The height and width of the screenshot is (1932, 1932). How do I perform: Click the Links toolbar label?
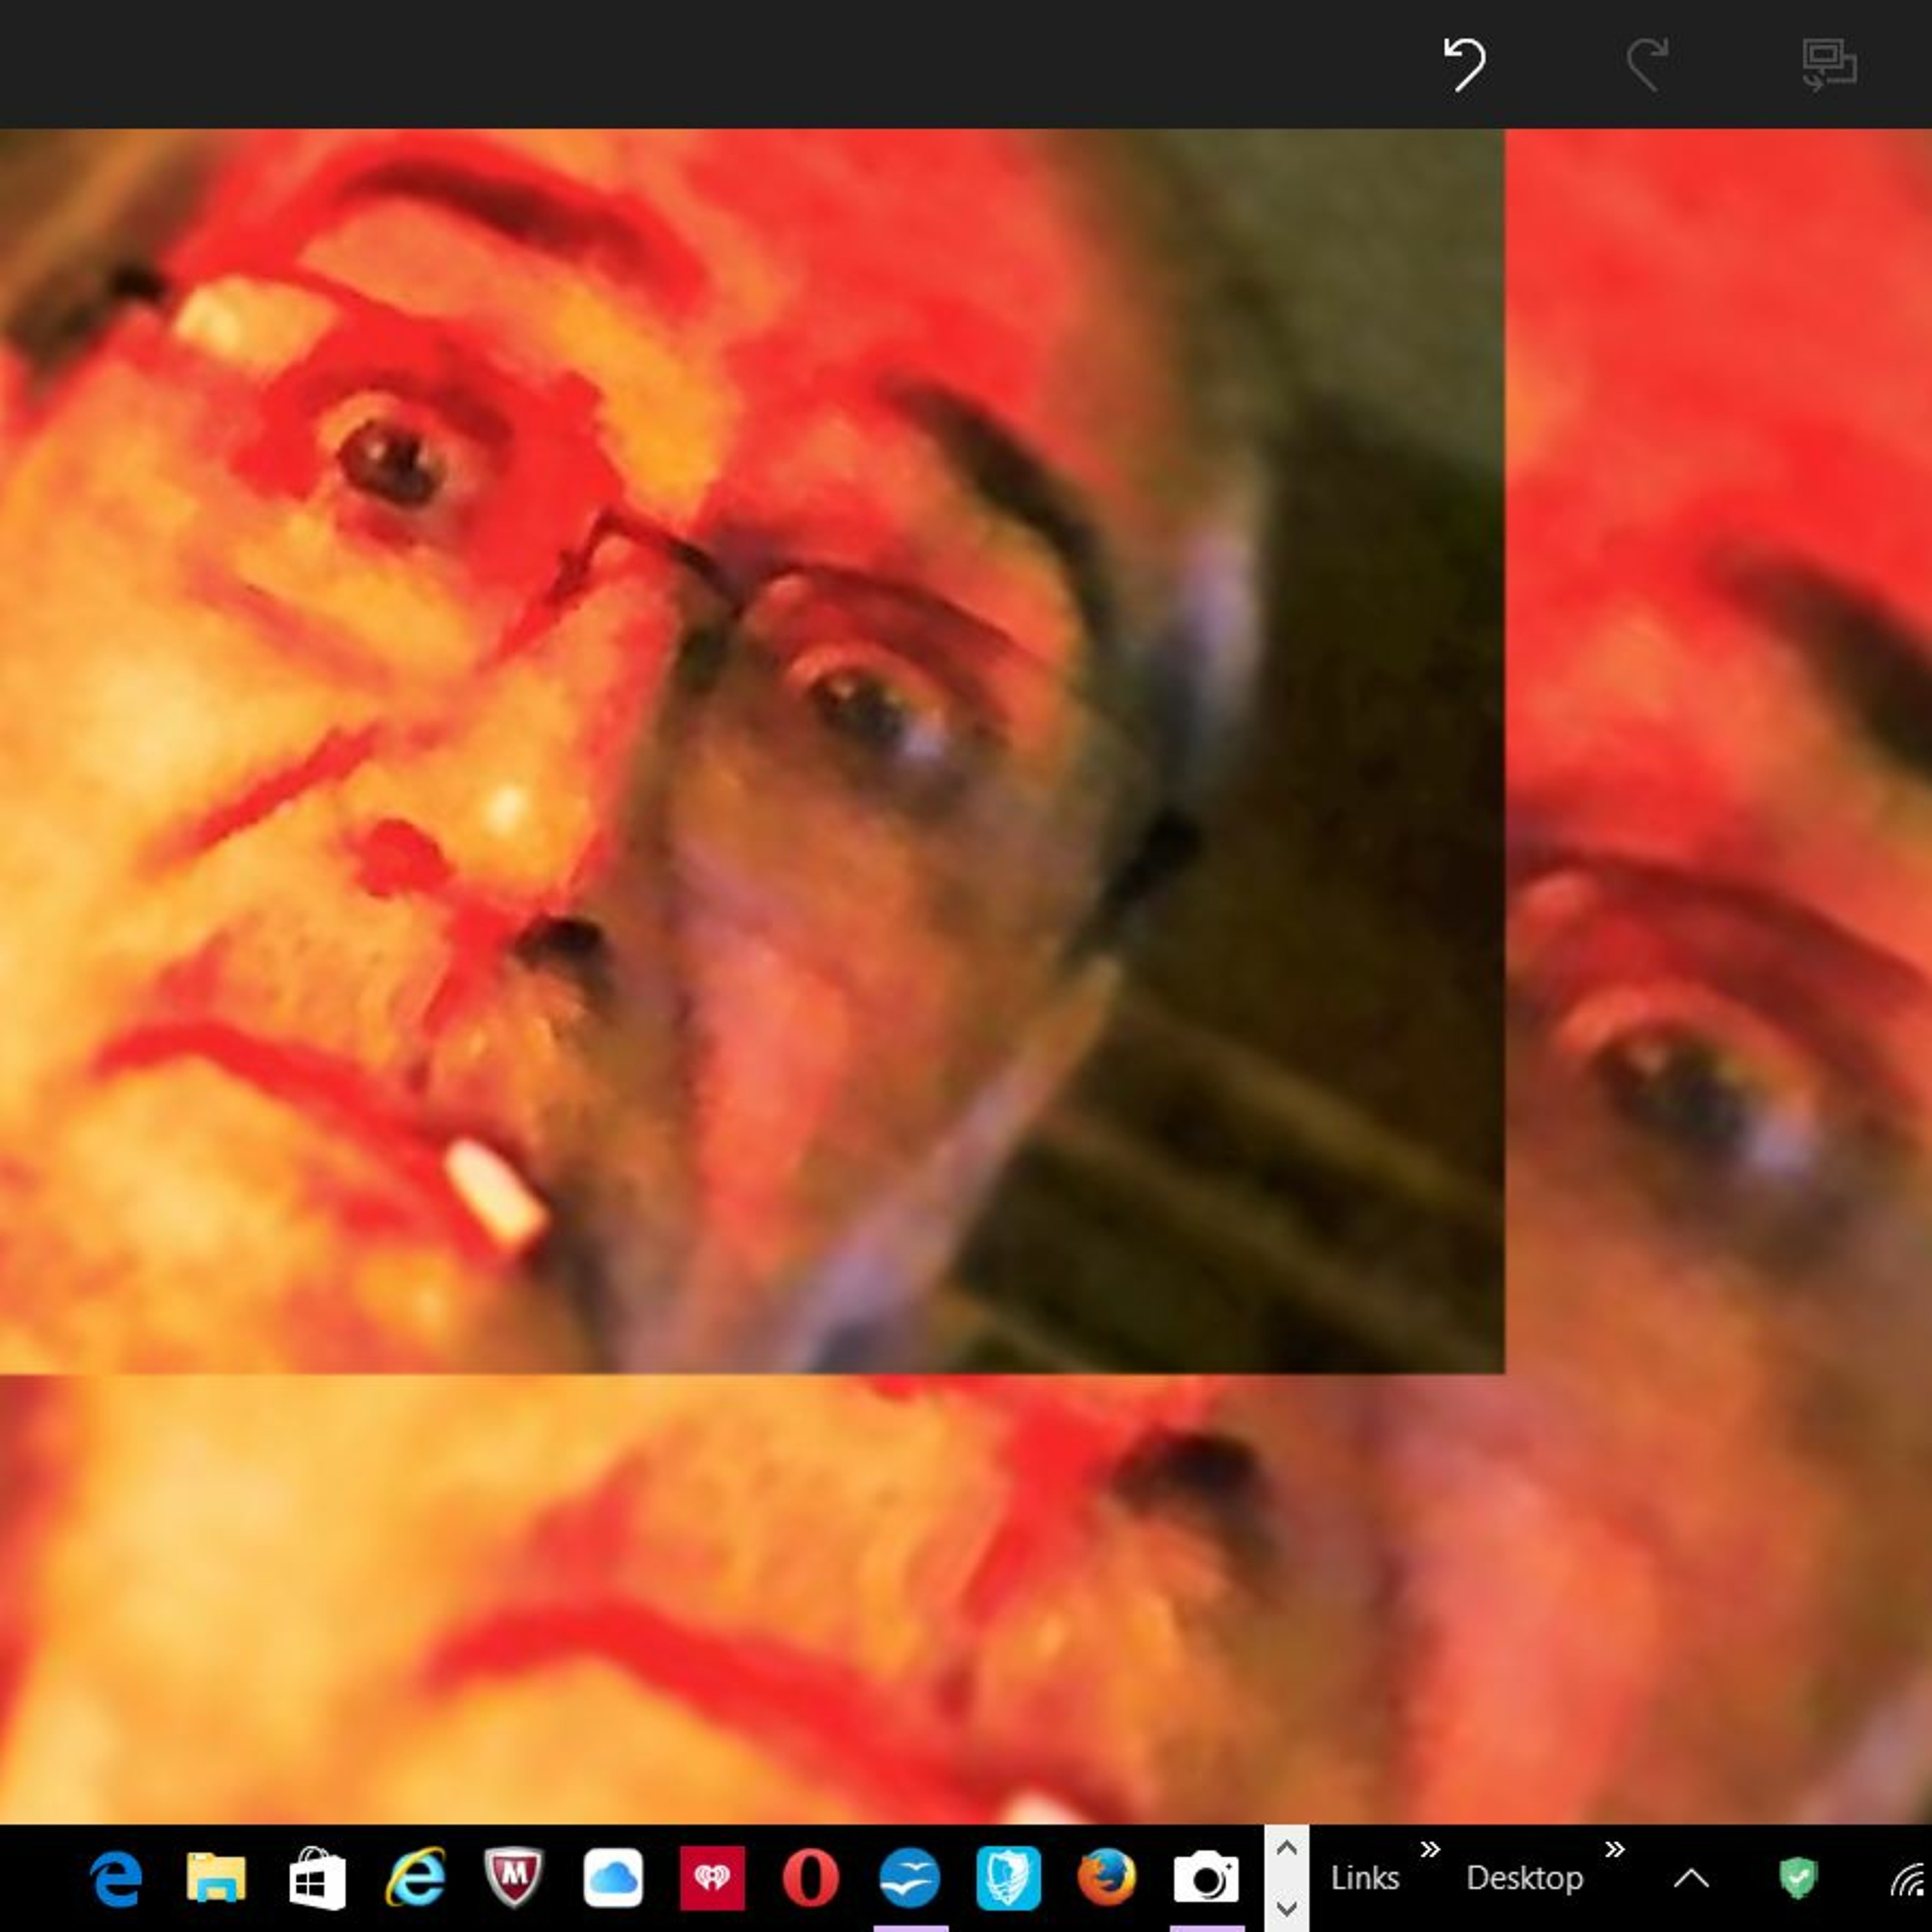click(x=1365, y=1879)
